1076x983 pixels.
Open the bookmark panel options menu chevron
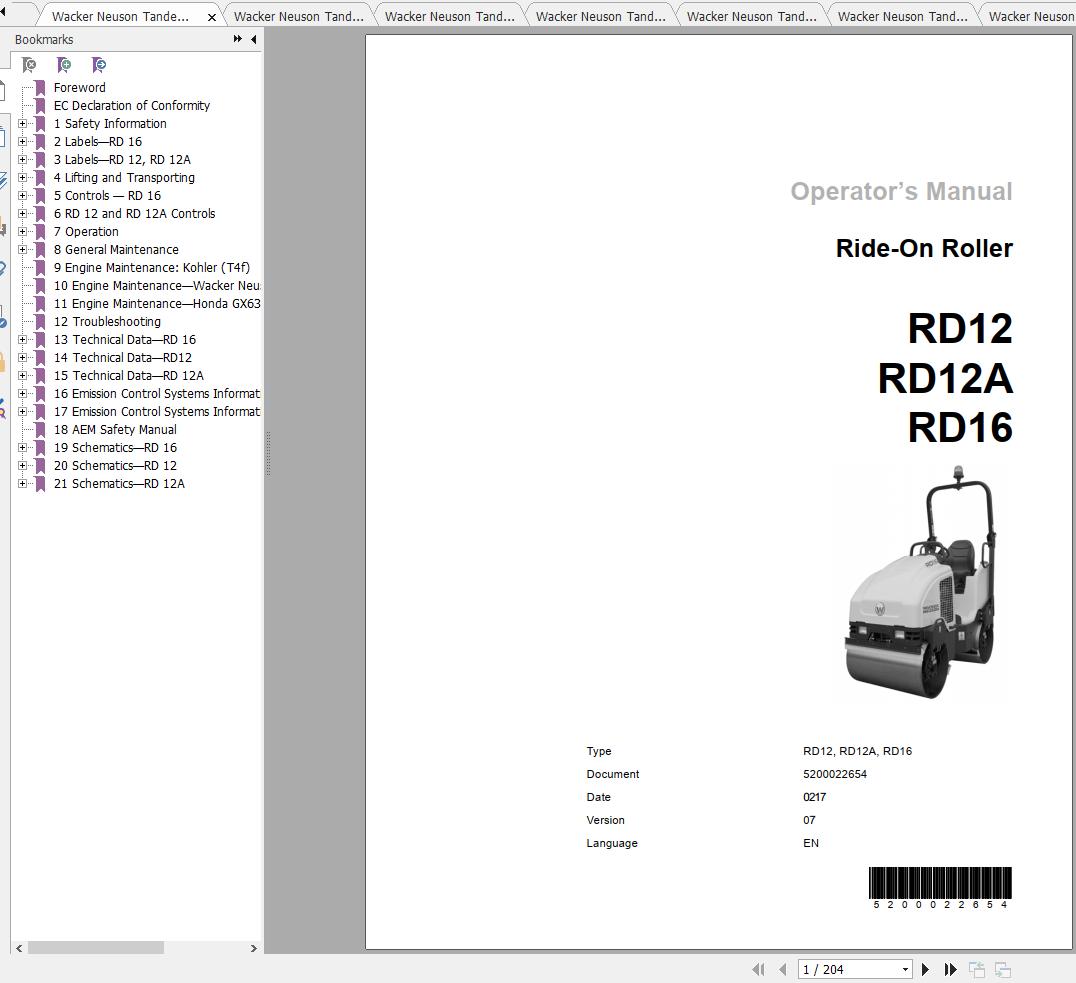pos(236,39)
